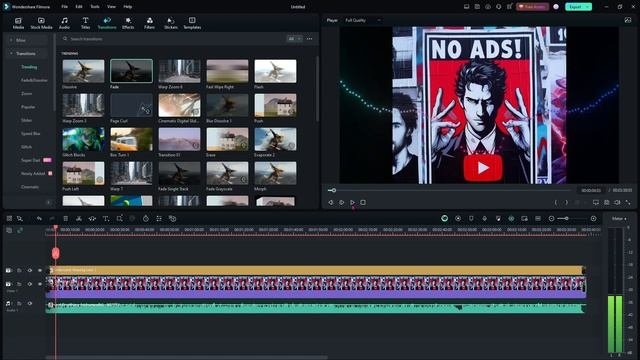
Task: Click the text tool icon in timeline toolbar
Action: coord(106,219)
